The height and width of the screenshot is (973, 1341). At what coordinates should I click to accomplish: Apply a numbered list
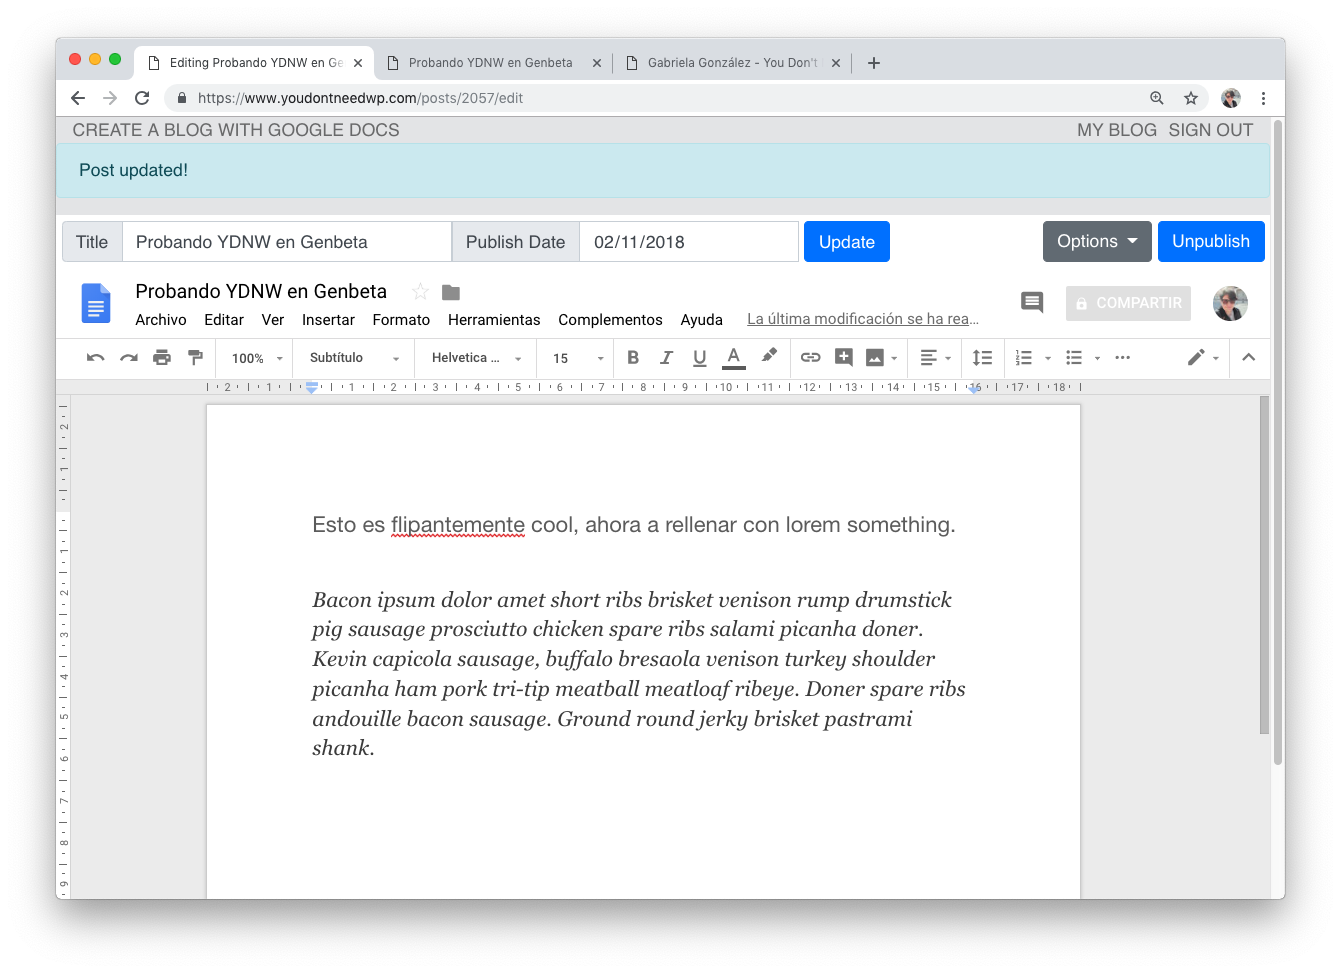1024,357
